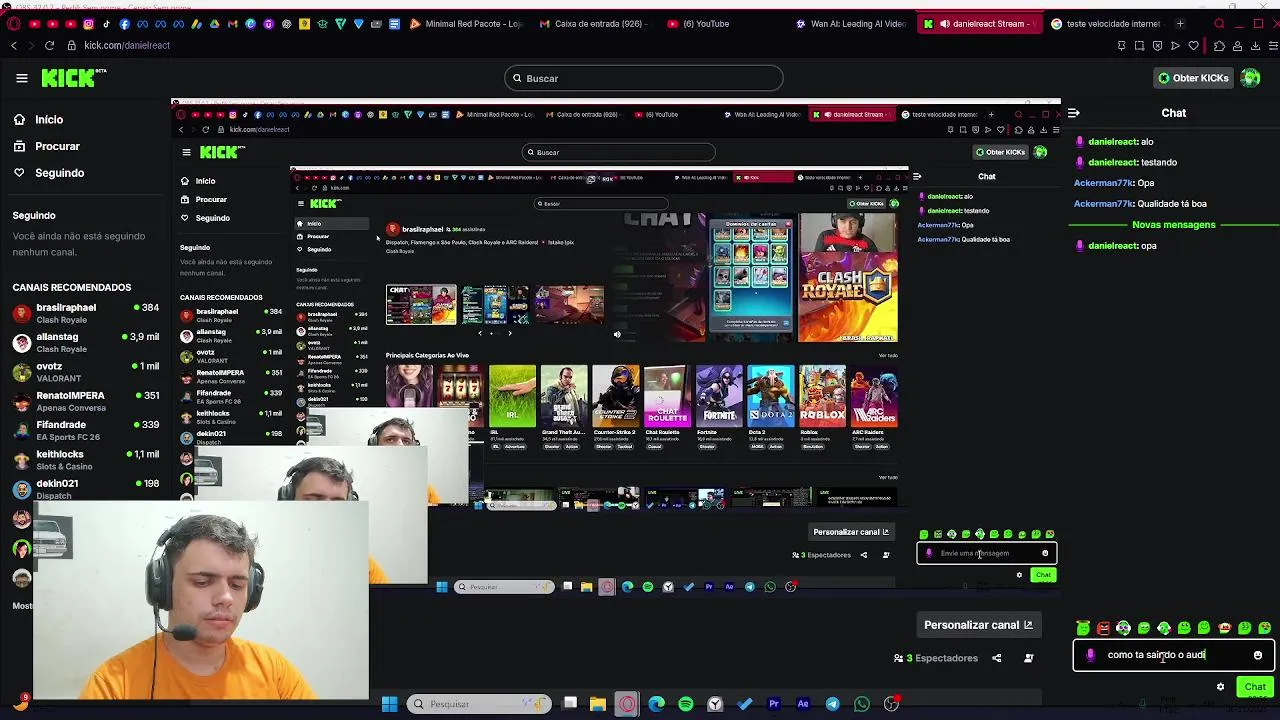
Task: Open WhatsApp from the taskbar
Action: [862, 704]
